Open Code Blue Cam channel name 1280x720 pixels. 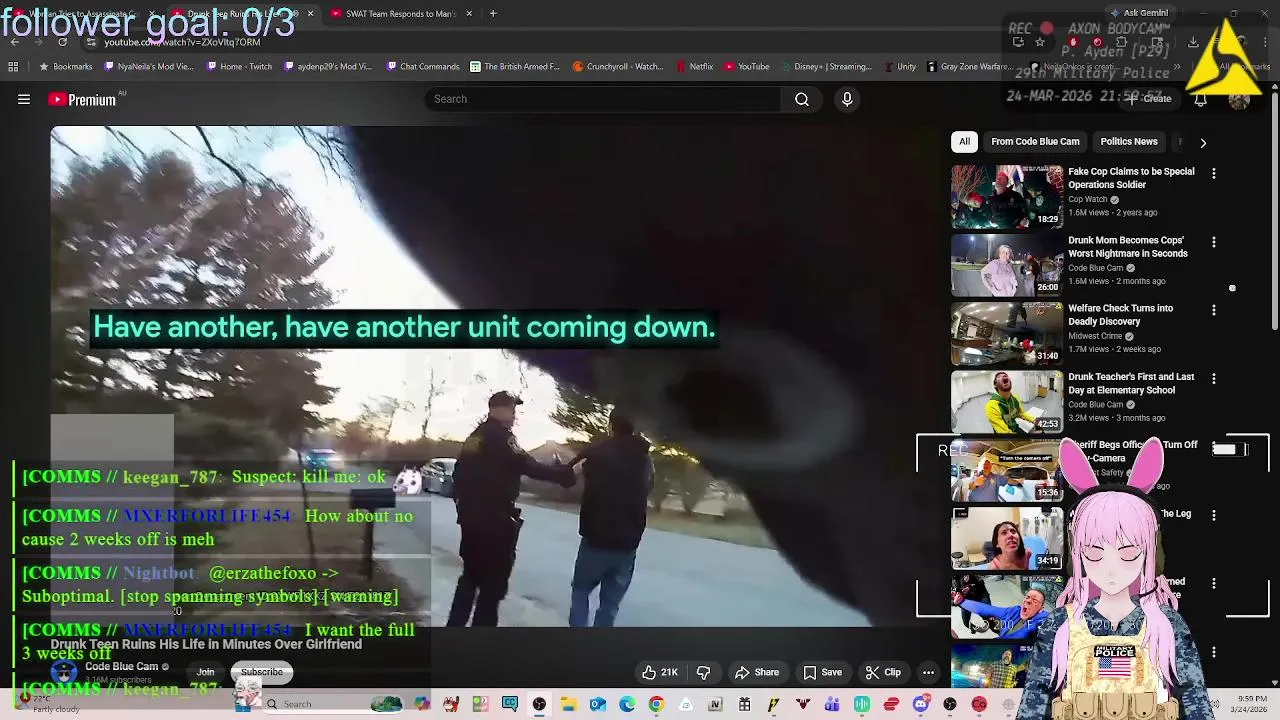tap(121, 667)
